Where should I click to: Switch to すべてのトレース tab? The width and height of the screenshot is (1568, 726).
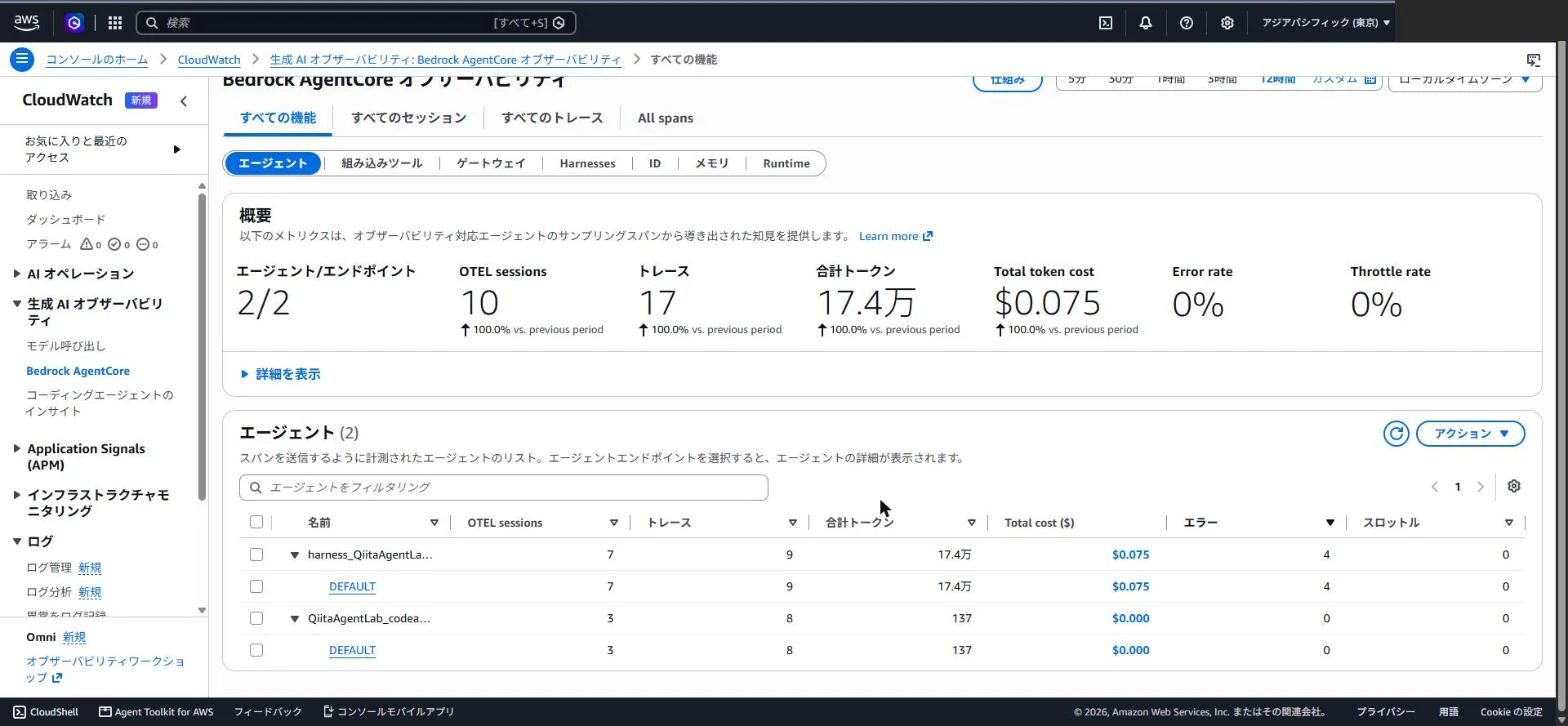(552, 118)
